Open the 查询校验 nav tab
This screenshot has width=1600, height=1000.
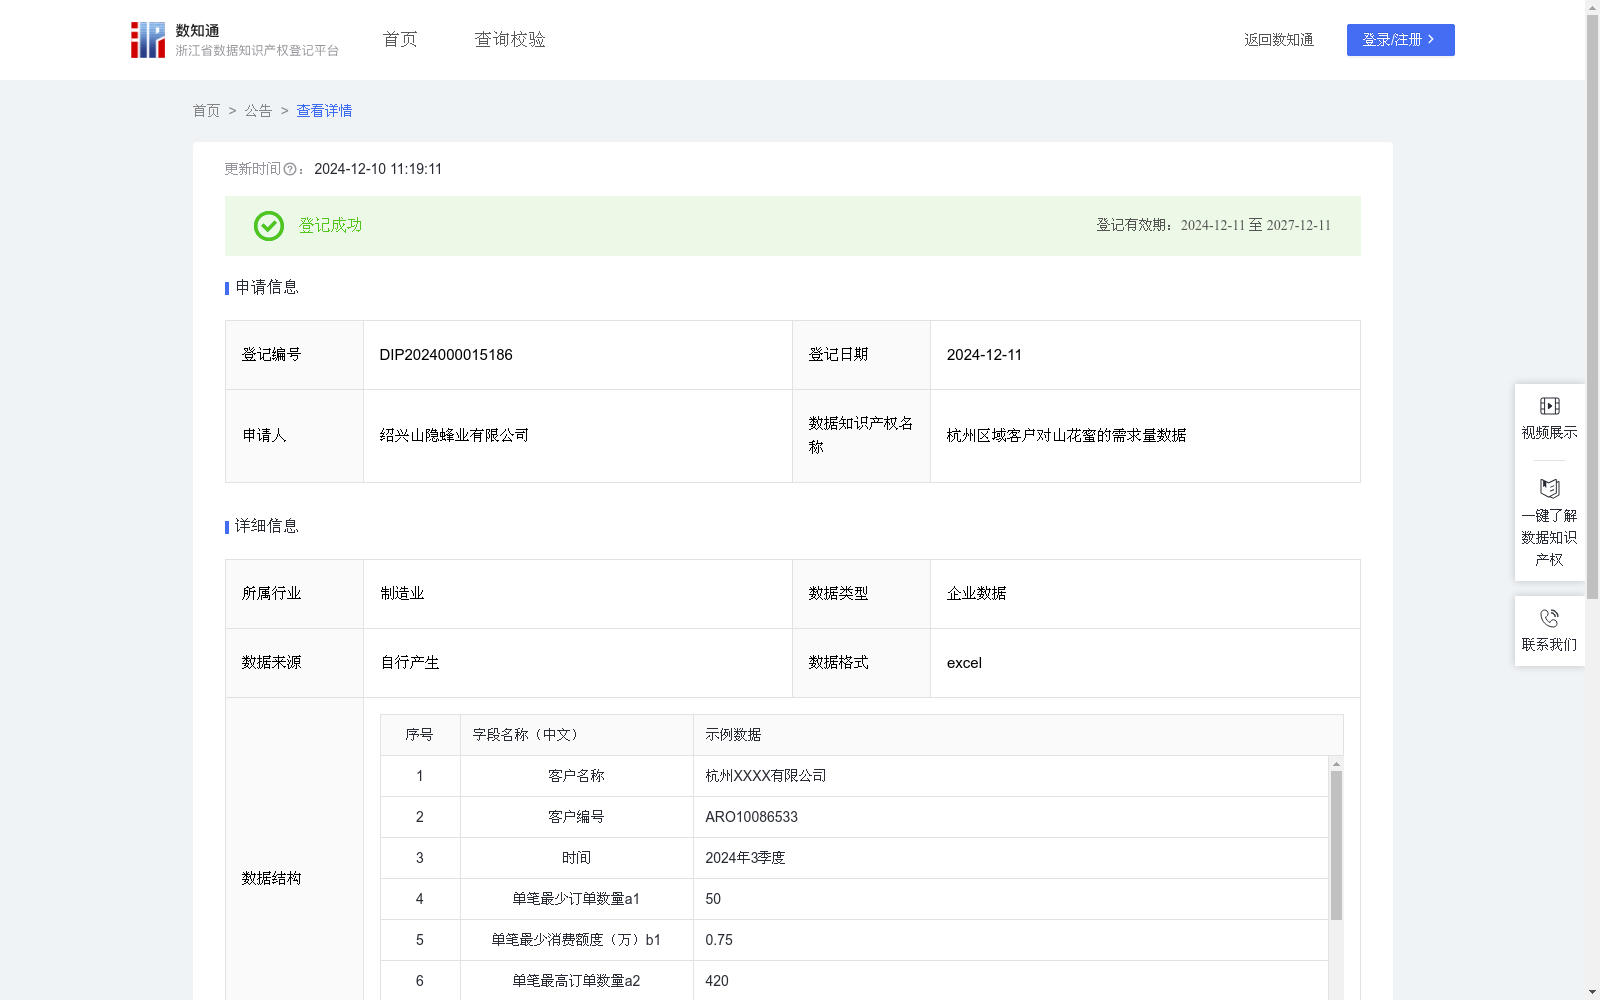tap(510, 40)
